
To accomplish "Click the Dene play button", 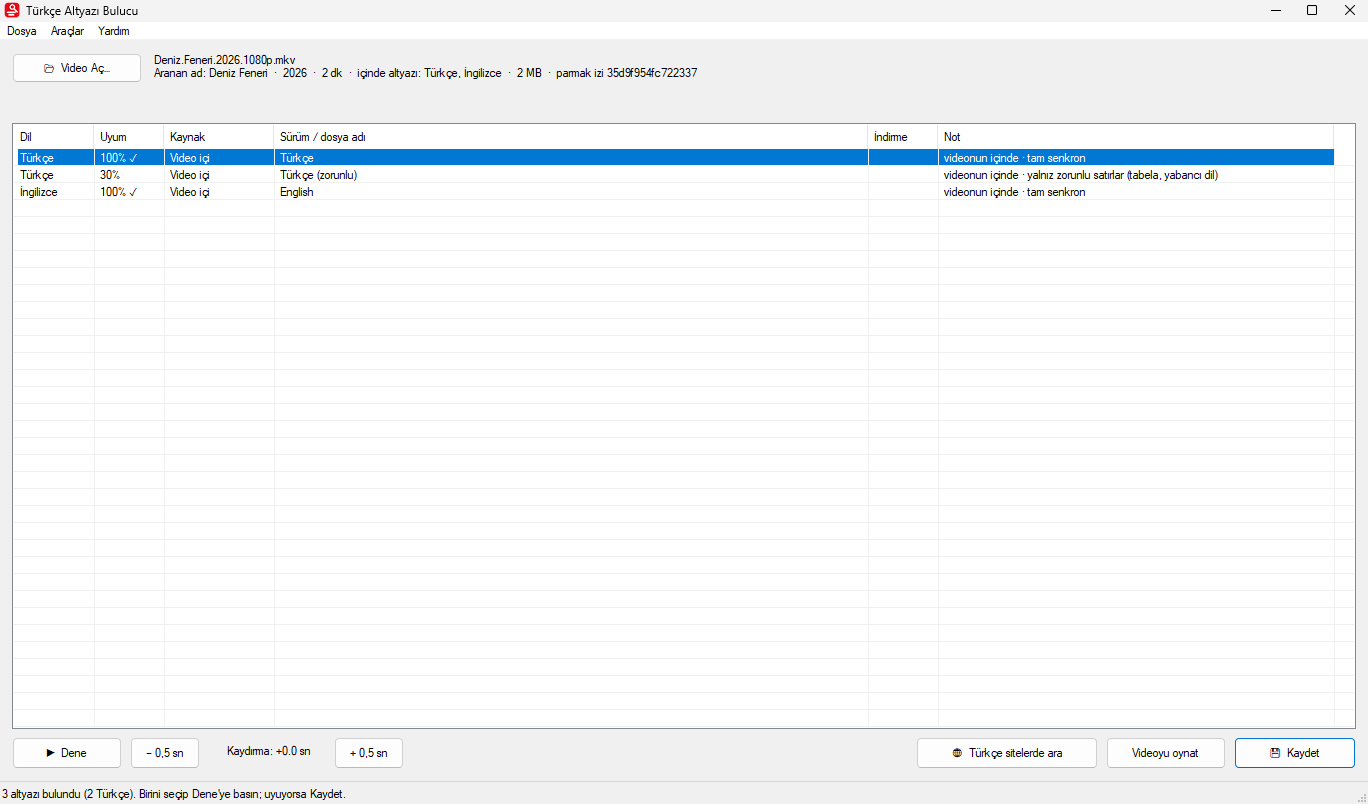I will [67, 753].
